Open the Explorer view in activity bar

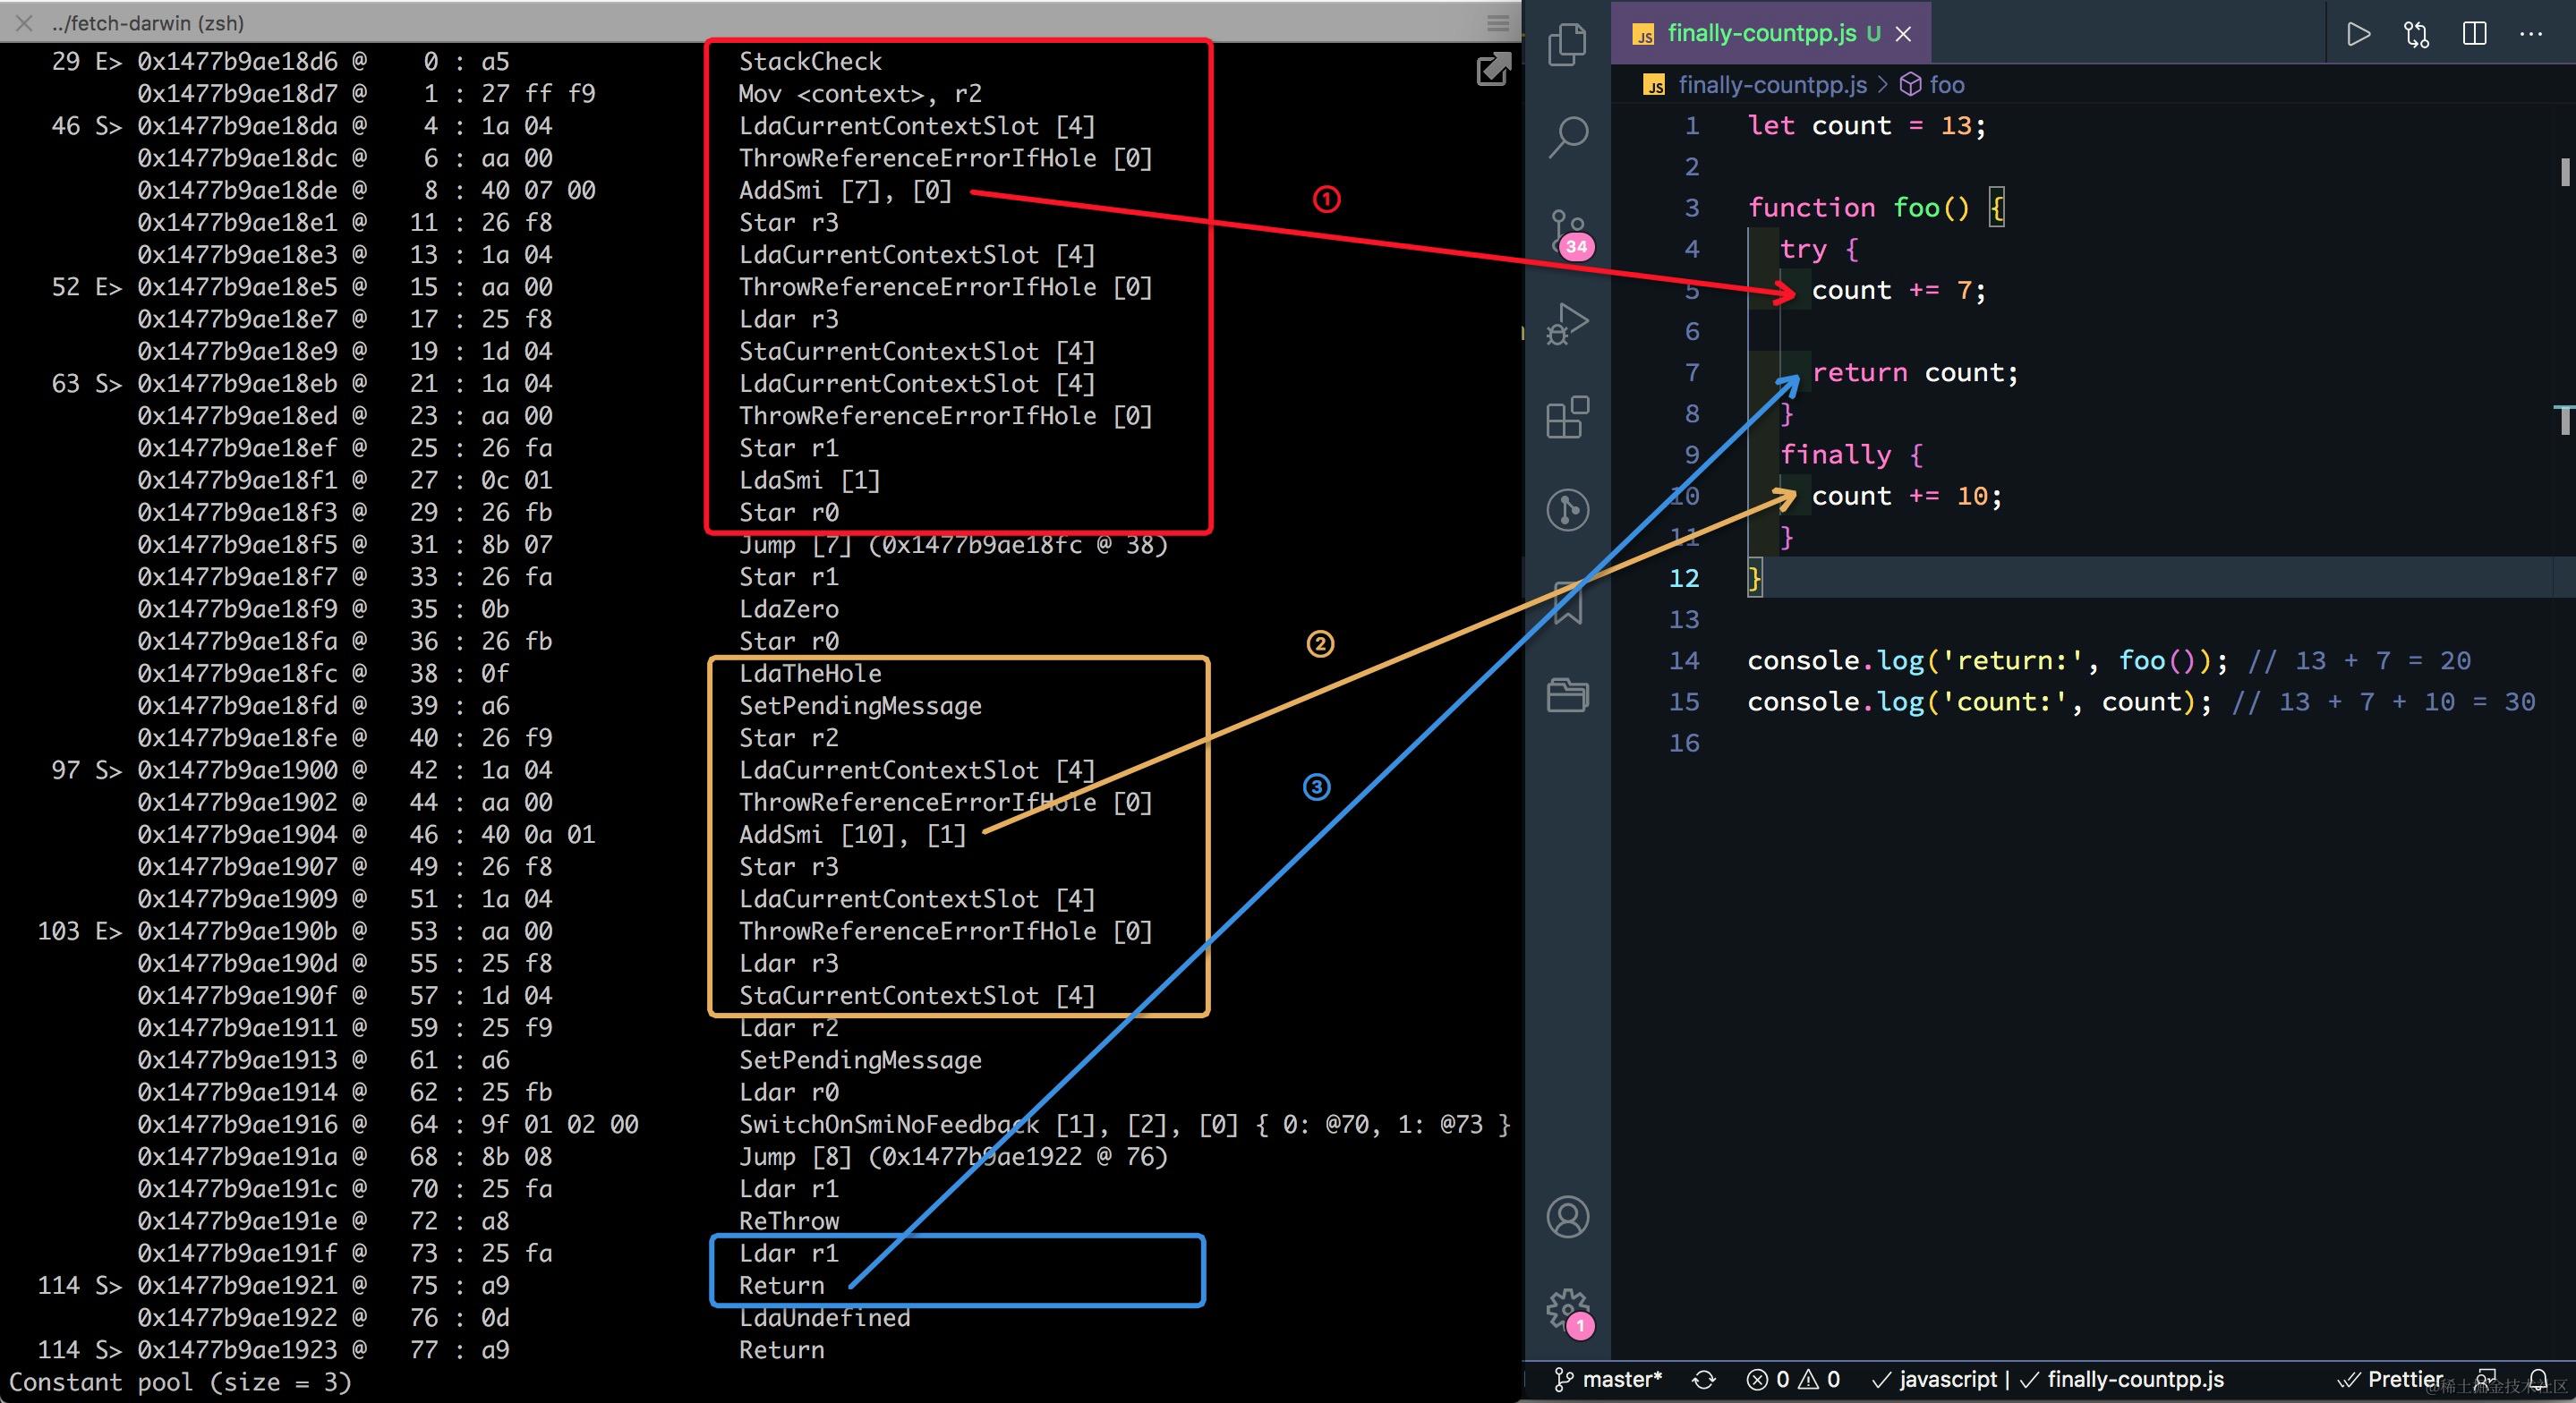point(1567,46)
